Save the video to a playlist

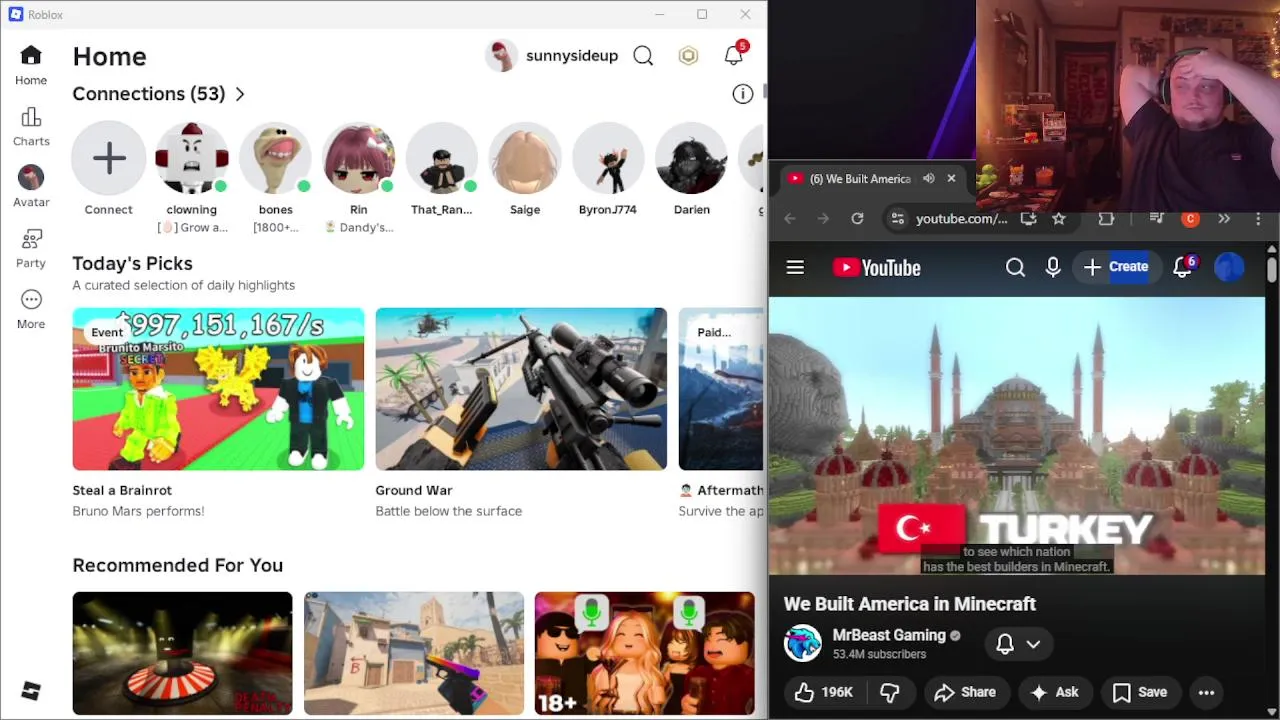pyautogui.click(x=1140, y=692)
